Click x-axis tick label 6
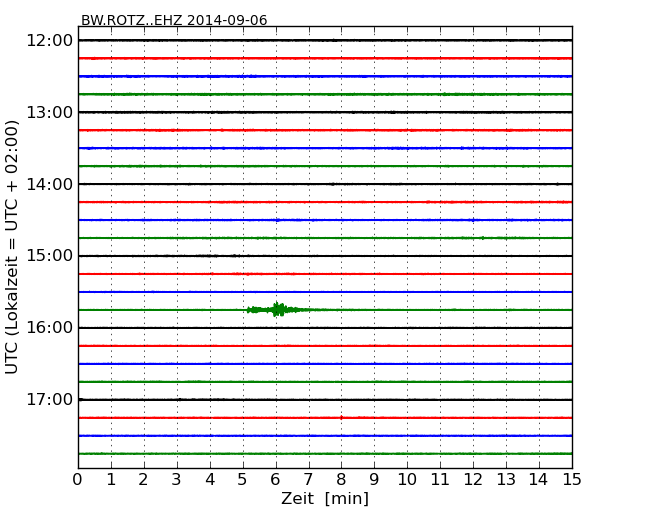Screen dimensions: 650x520 pyautogui.click(x=275, y=480)
